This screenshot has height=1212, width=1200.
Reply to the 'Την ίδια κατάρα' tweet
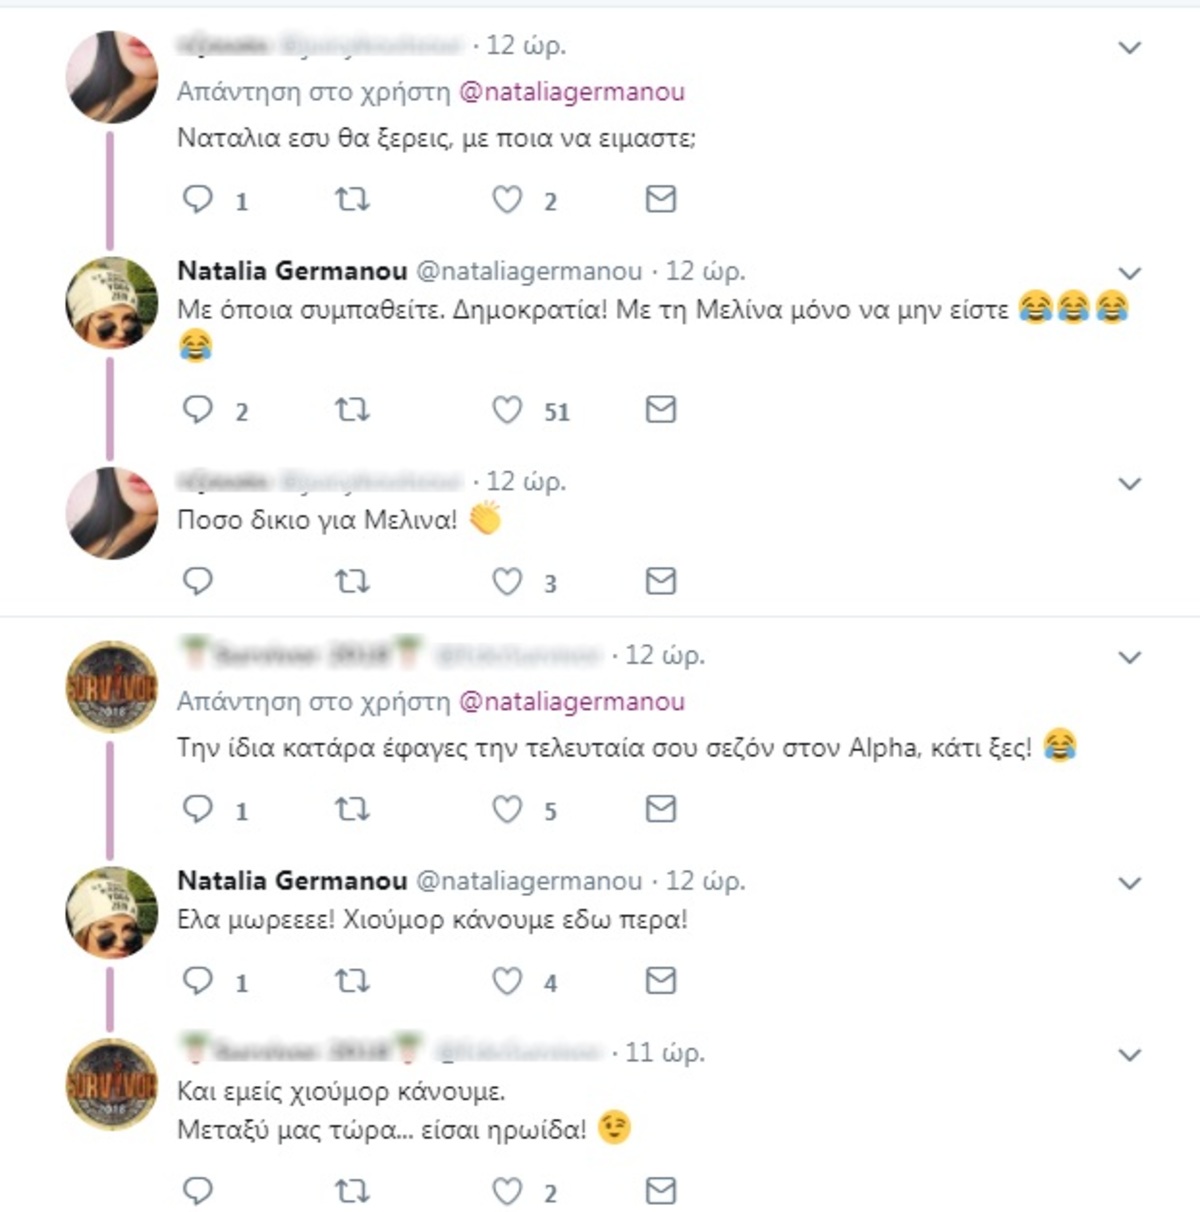click(198, 809)
